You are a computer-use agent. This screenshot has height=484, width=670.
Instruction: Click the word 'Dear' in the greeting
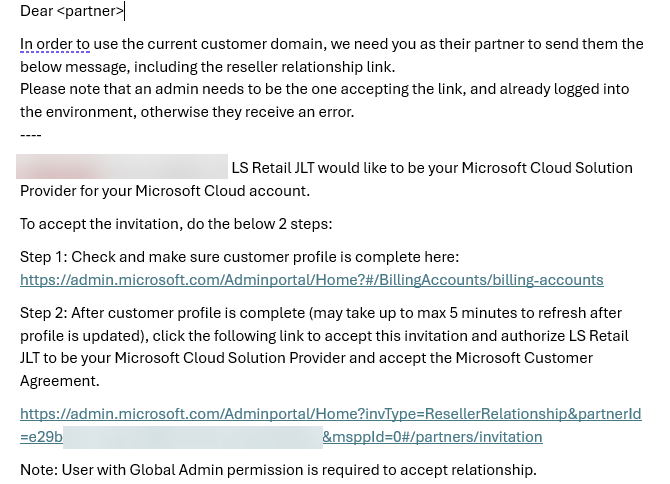click(36, 11)
